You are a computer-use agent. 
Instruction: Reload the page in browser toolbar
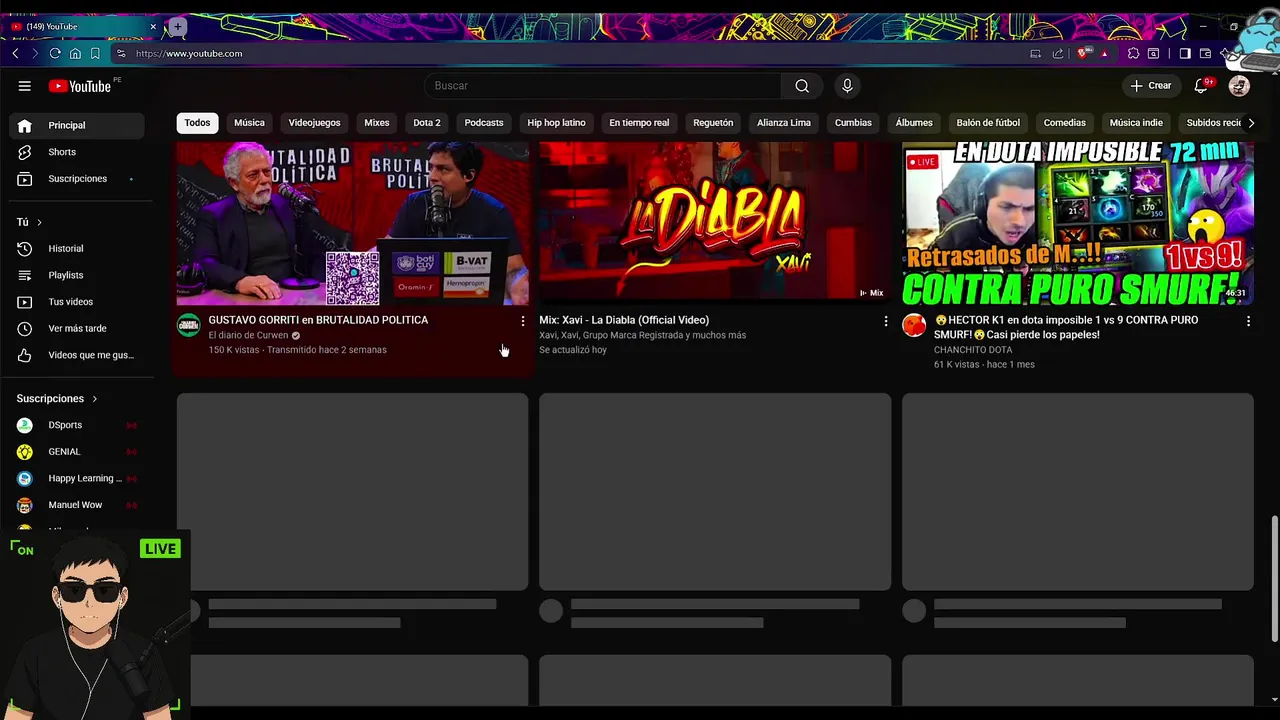click(x=55, y=53)
